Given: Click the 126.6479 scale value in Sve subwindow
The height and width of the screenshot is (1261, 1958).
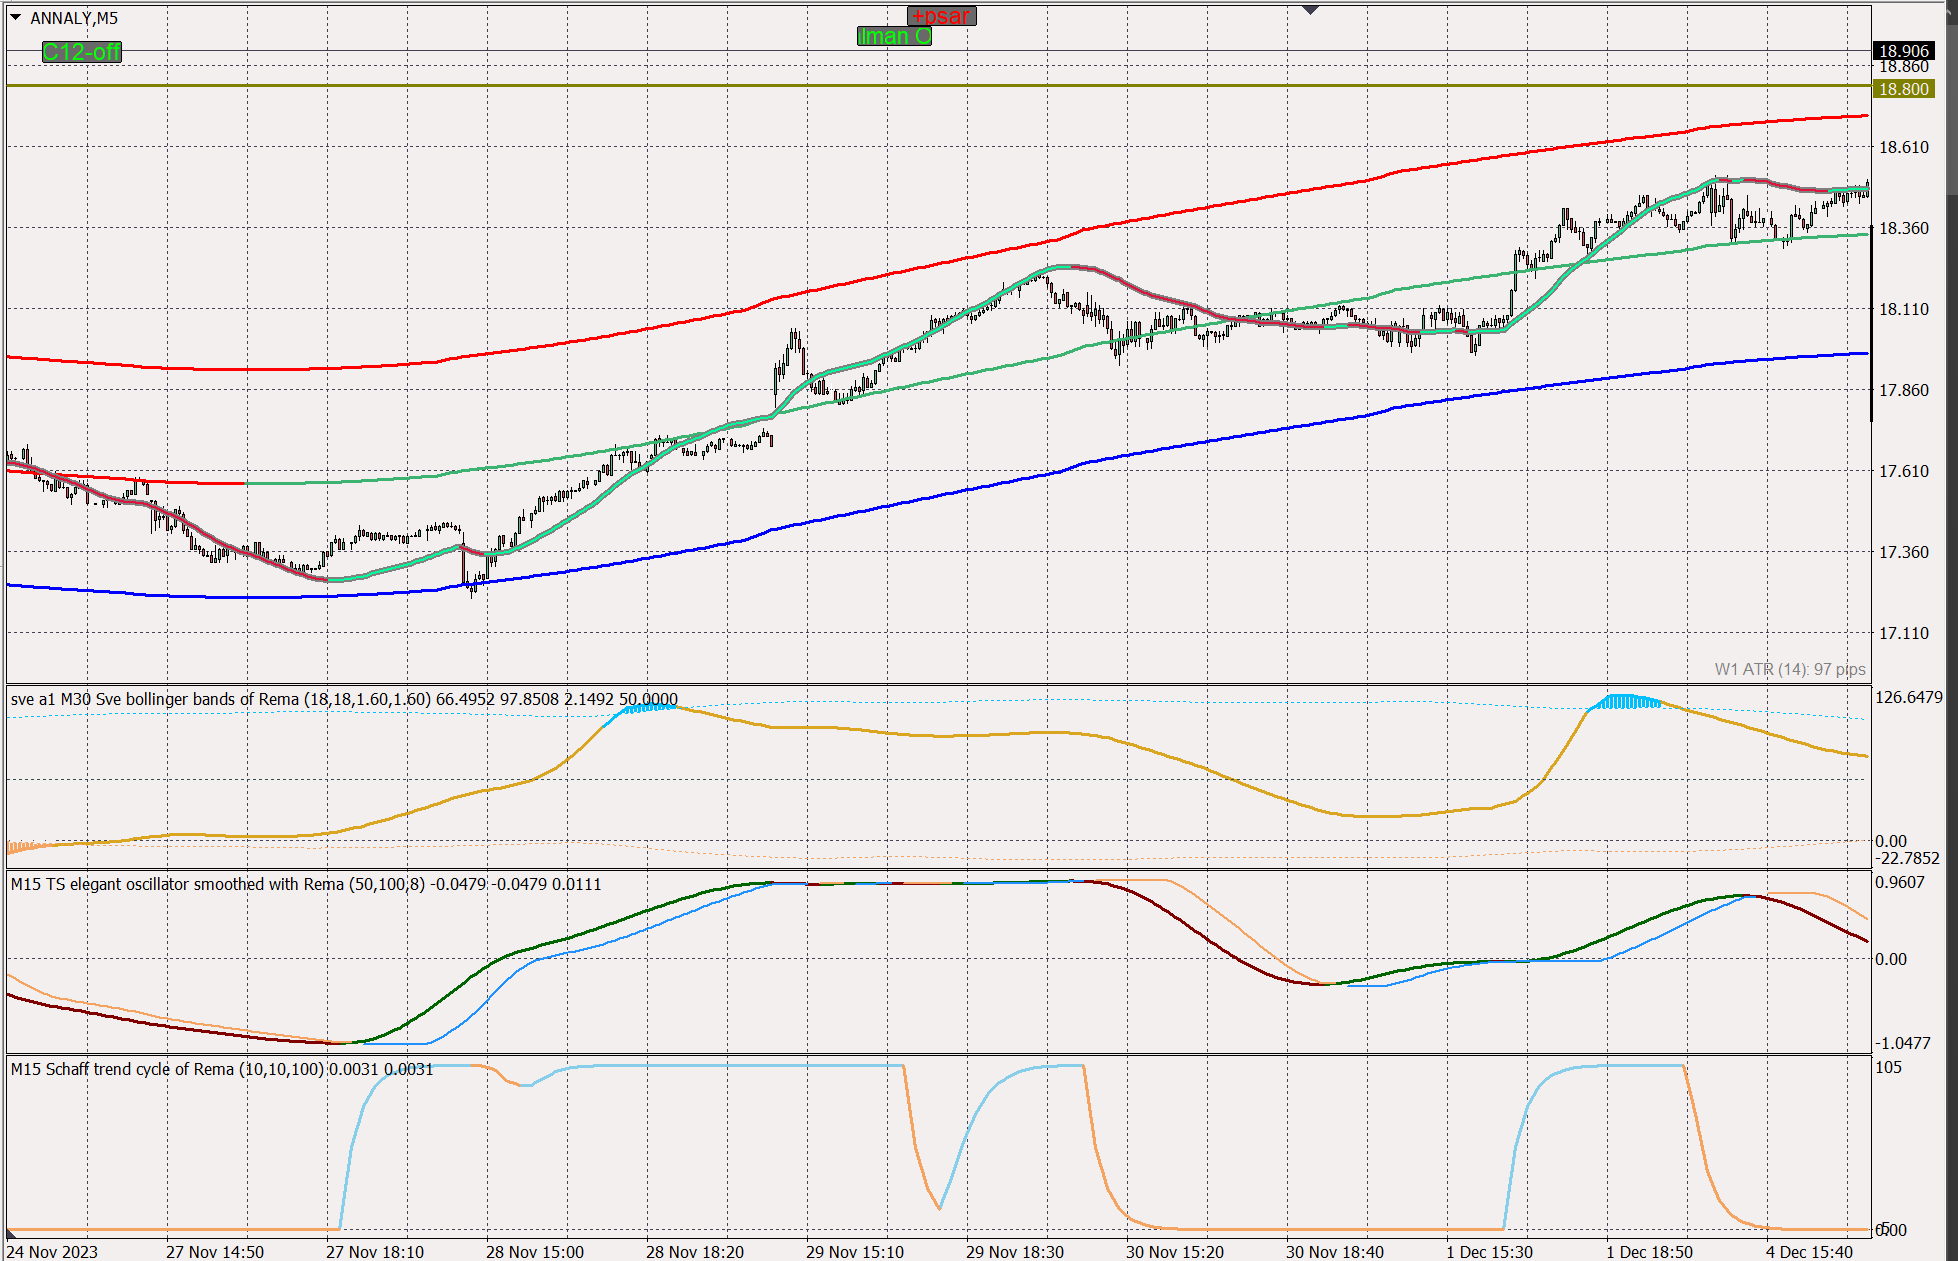Looking at the screenshot, I should [1908, 697].
